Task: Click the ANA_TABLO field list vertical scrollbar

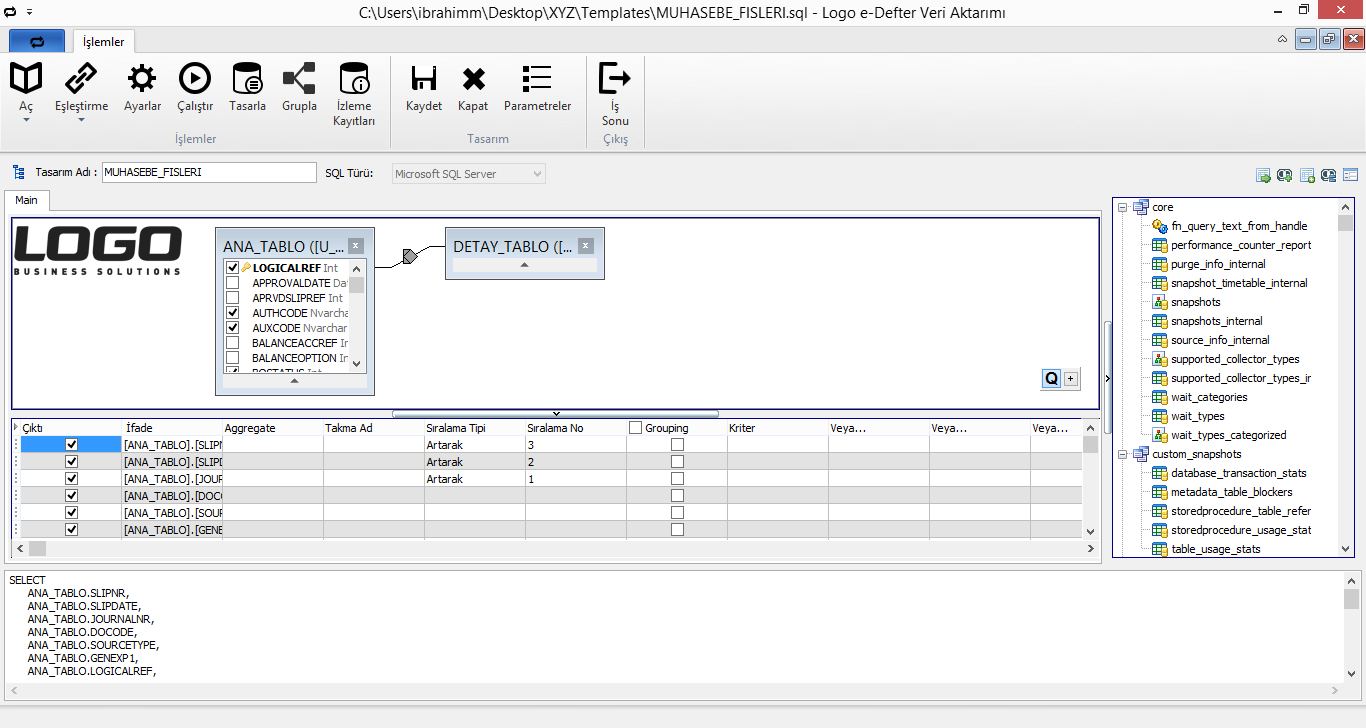Action: click(x=357, y=316)
